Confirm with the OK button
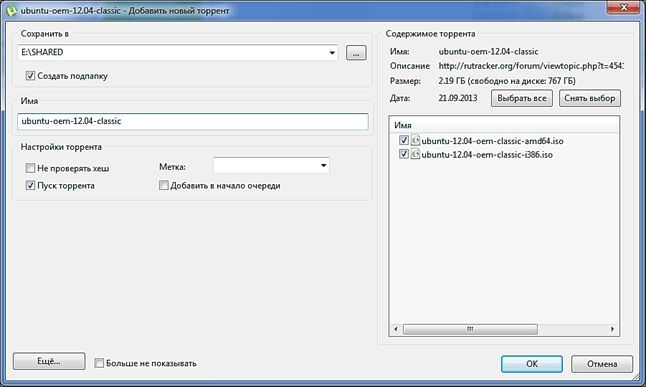 (532, 364)
